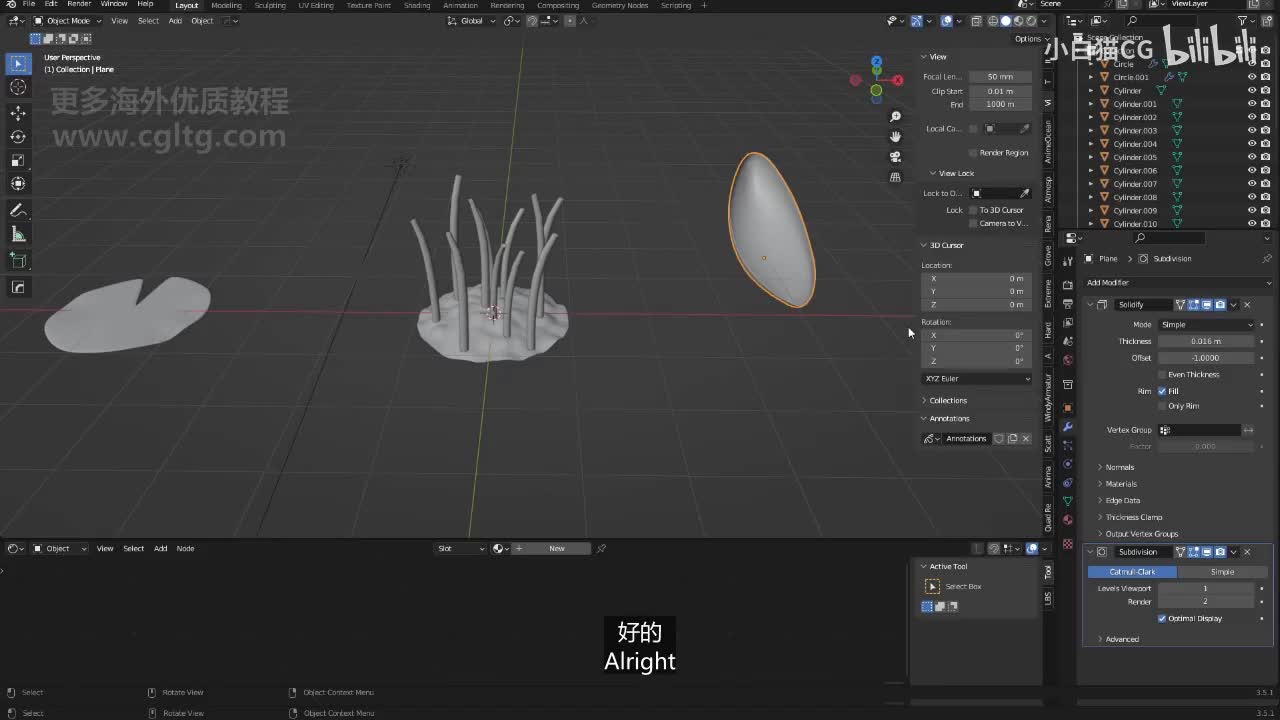Select Catmull-Clark subdivision type

pos(1132,572)
